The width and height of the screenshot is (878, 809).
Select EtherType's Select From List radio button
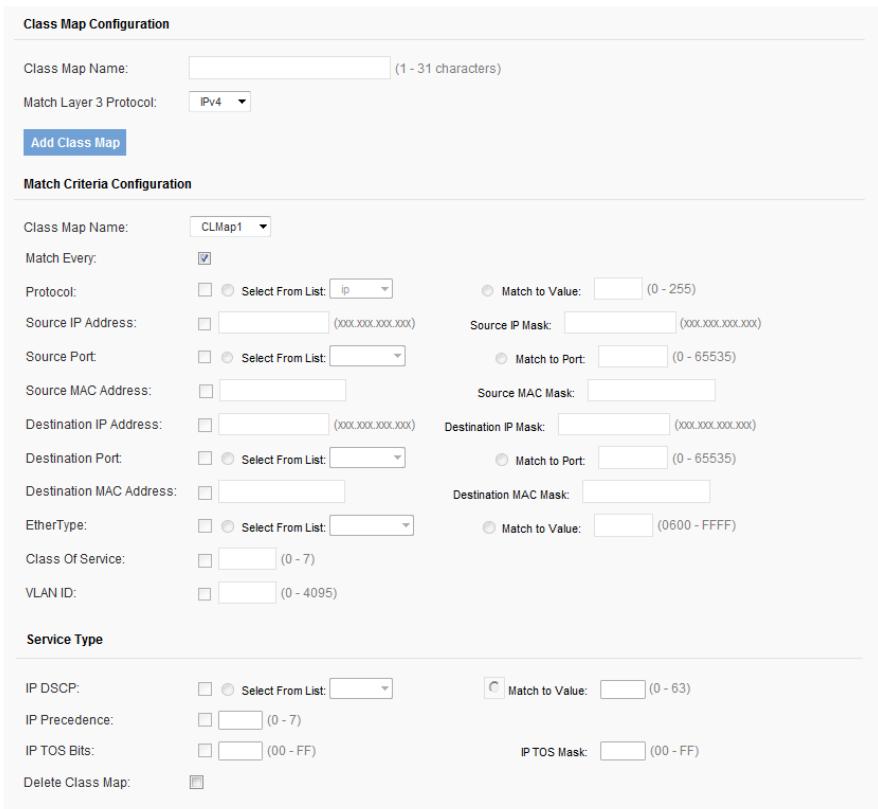coord(226,524)
